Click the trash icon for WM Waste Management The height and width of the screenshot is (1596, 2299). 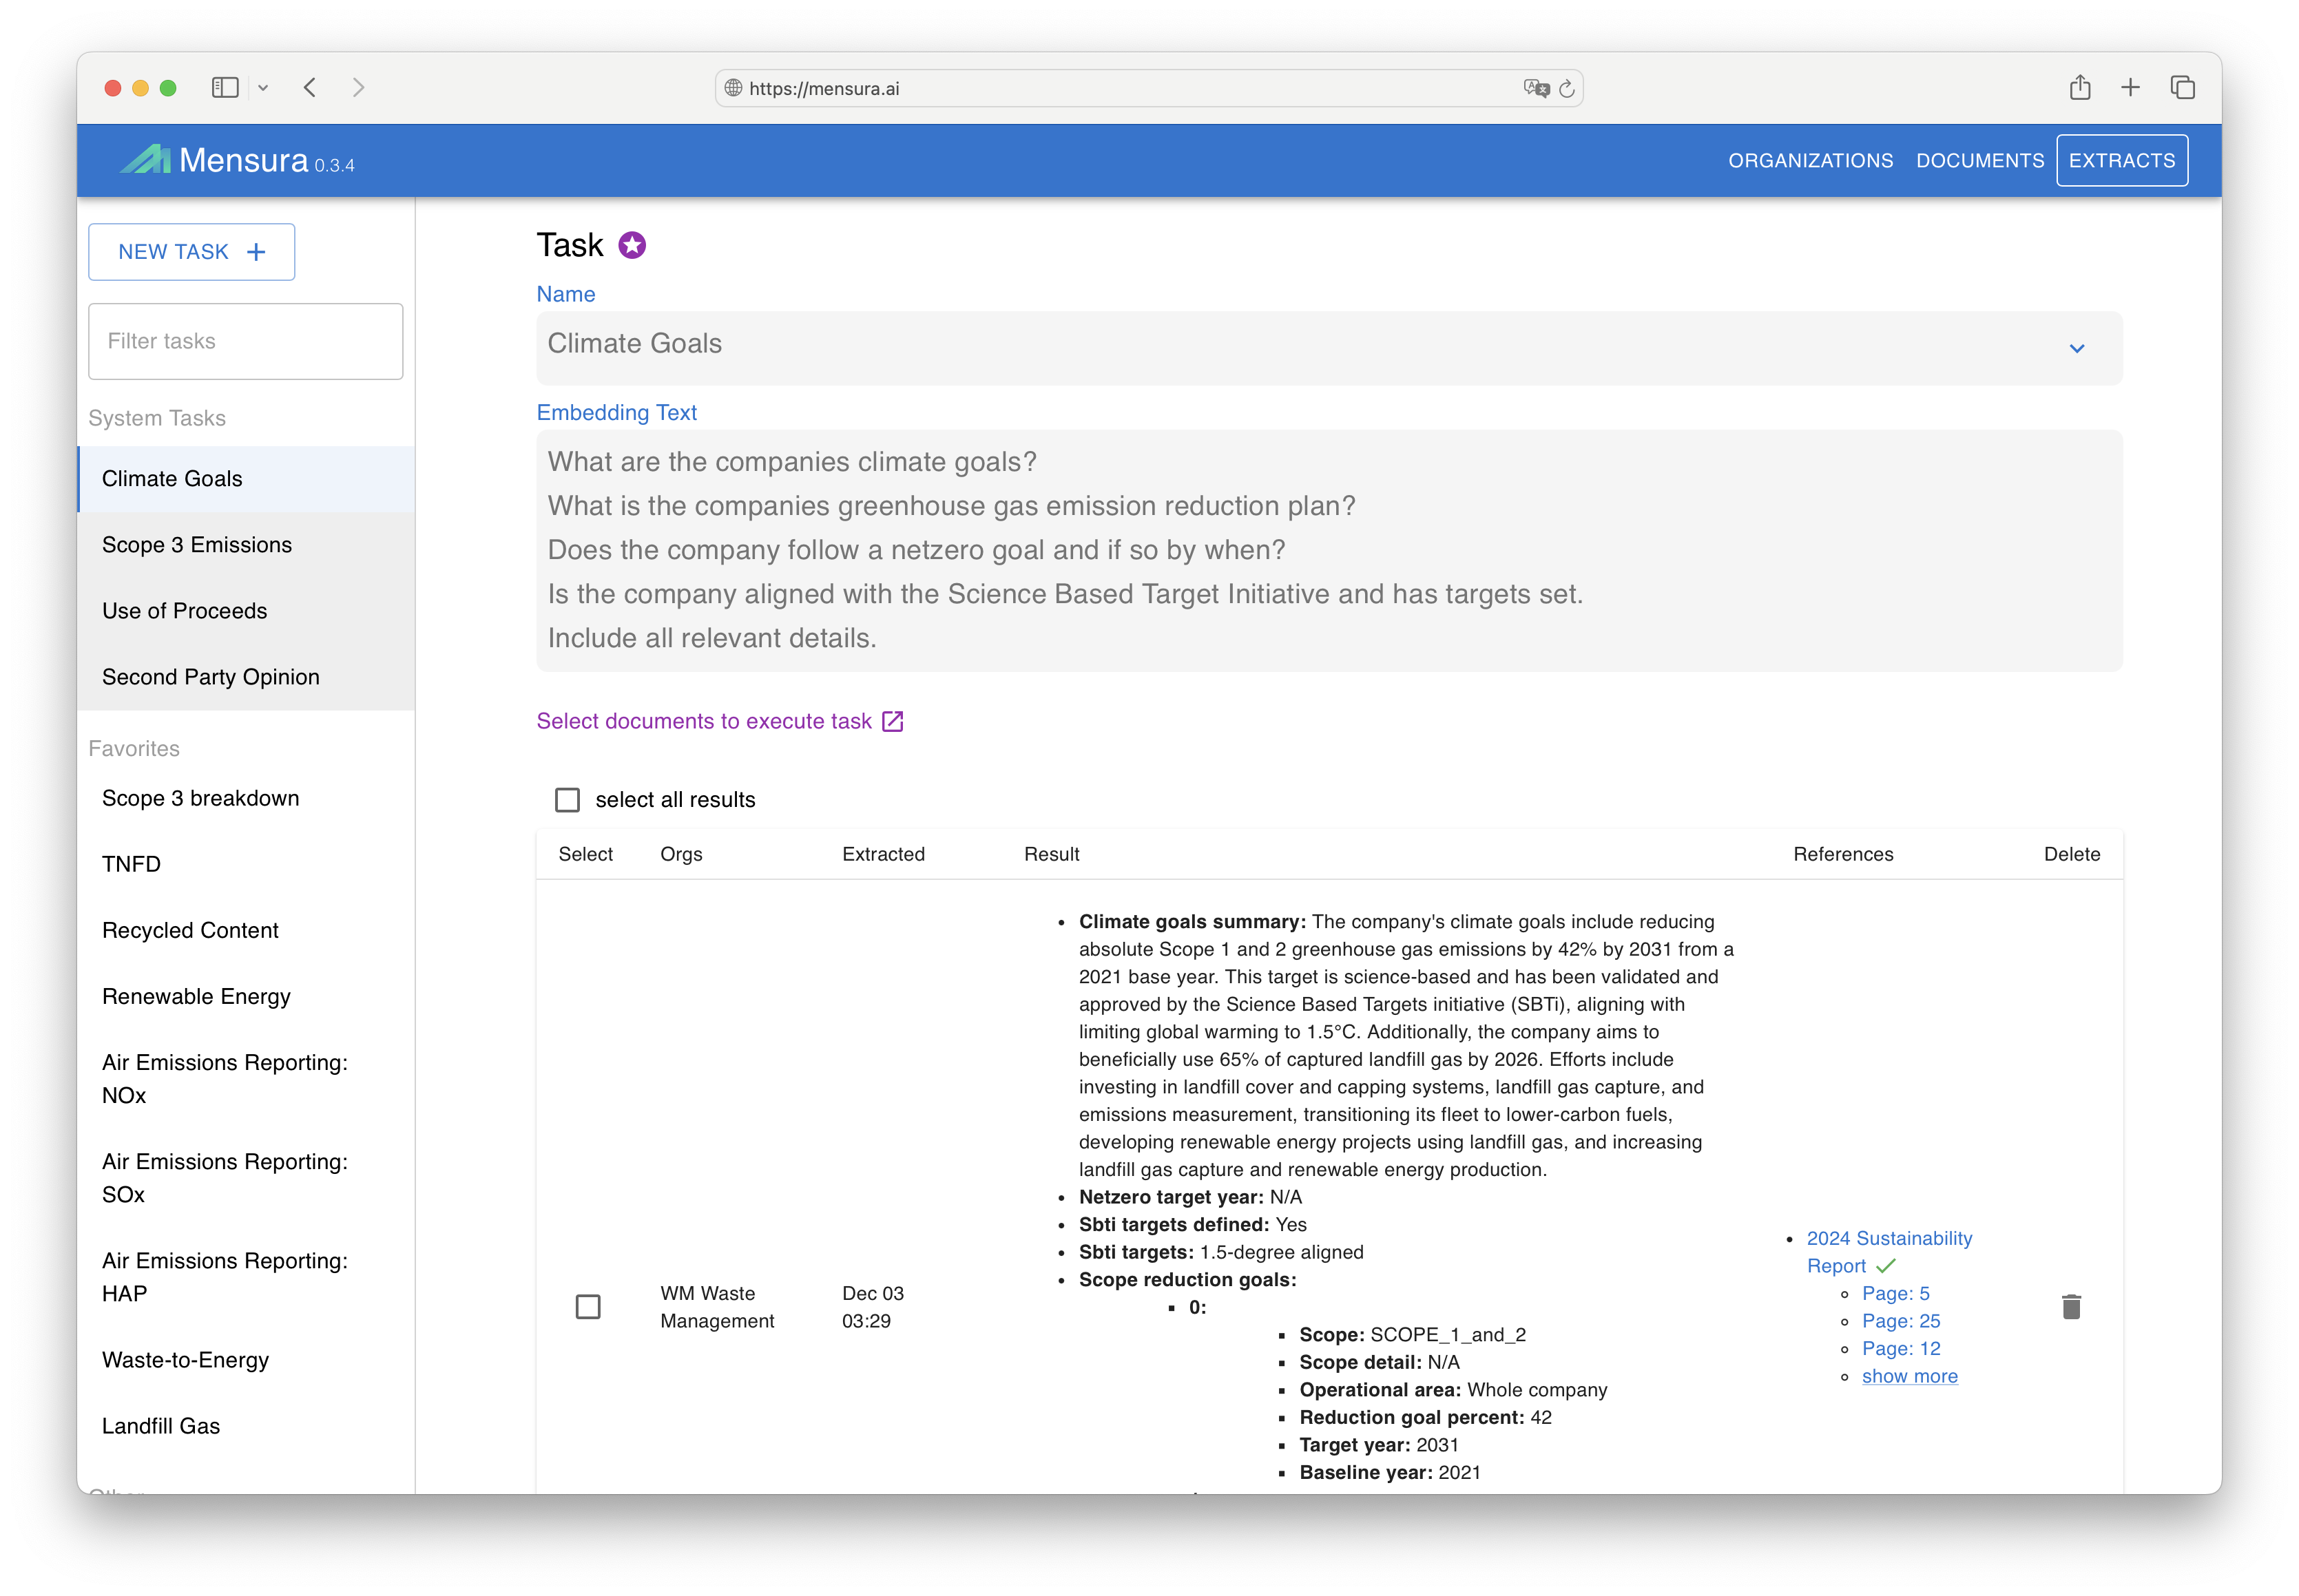click(x=2071, y=1306)
